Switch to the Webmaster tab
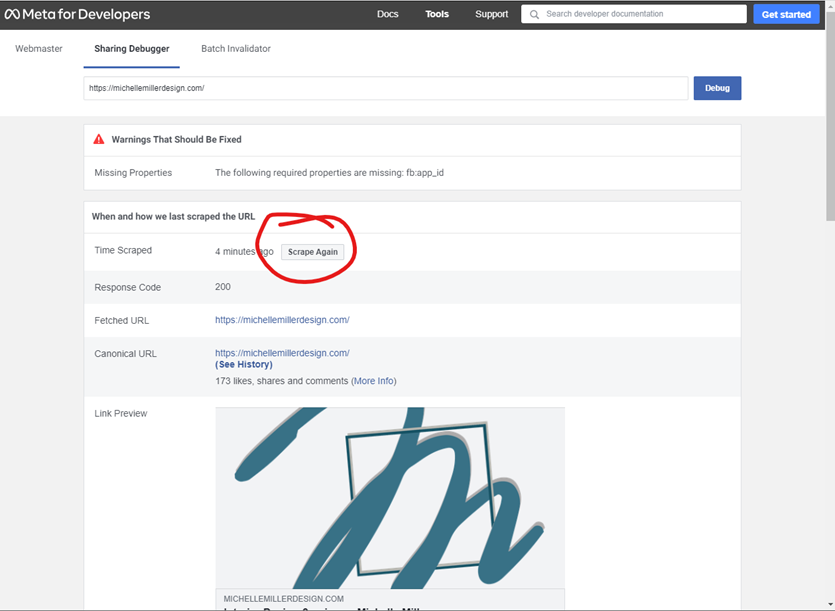The height and width of the screenshot is (611, 835). (39, 48)
